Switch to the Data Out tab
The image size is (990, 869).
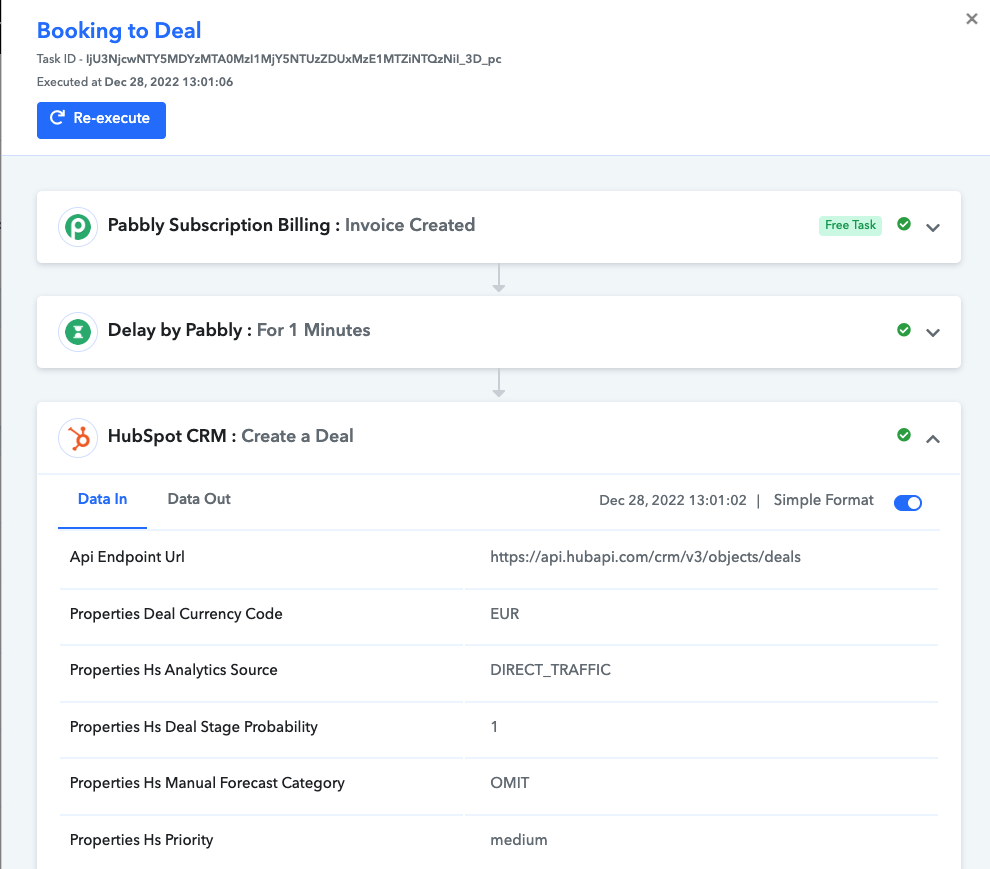(199, 499)
